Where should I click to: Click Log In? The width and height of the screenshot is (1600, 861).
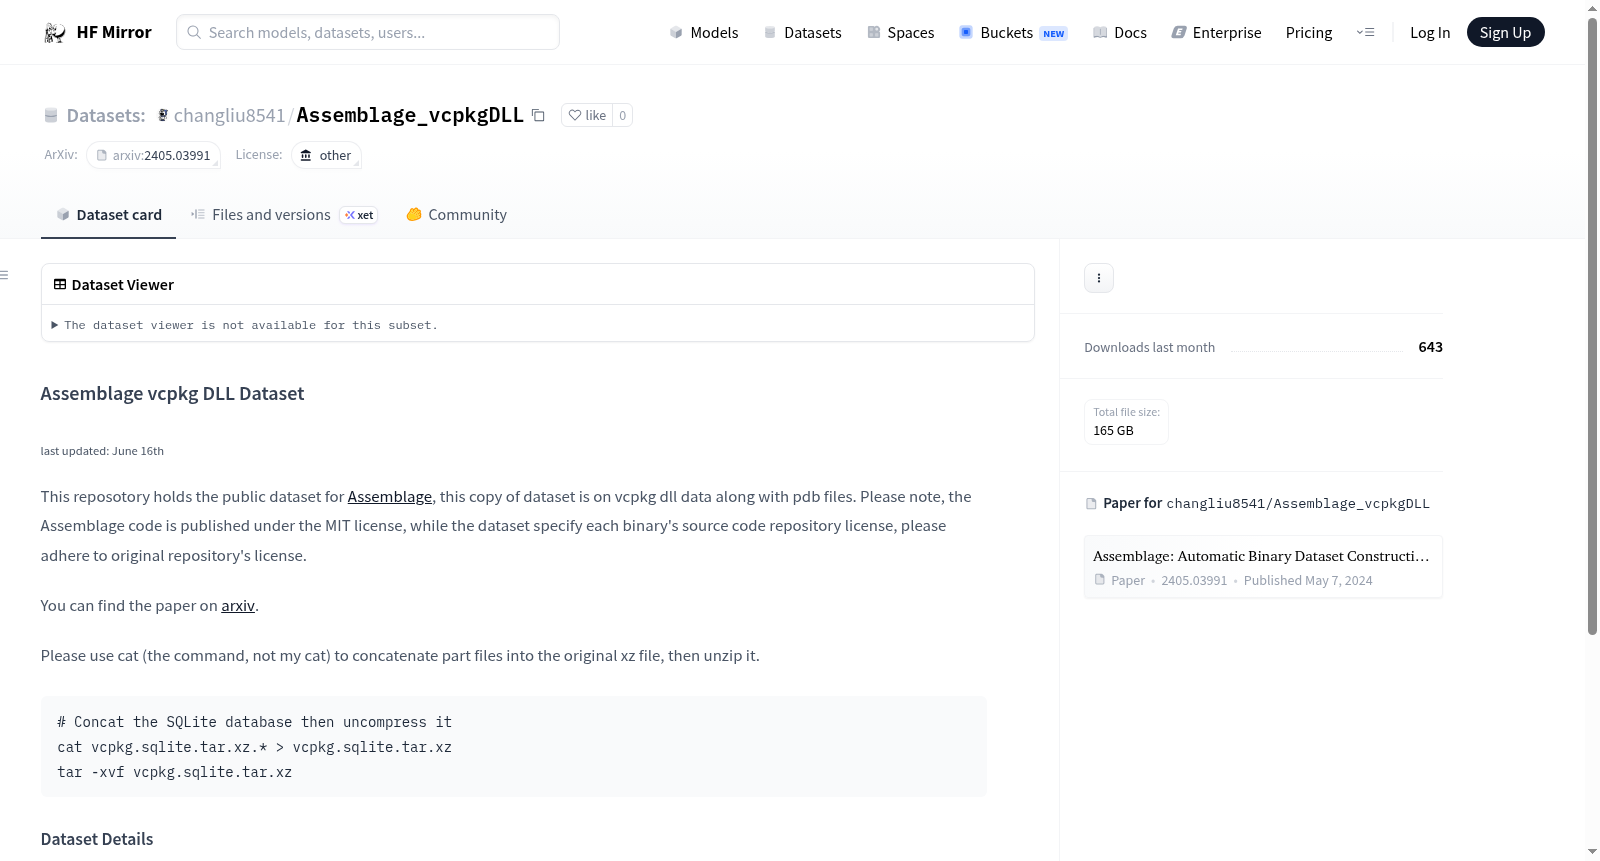point(1430,33)
